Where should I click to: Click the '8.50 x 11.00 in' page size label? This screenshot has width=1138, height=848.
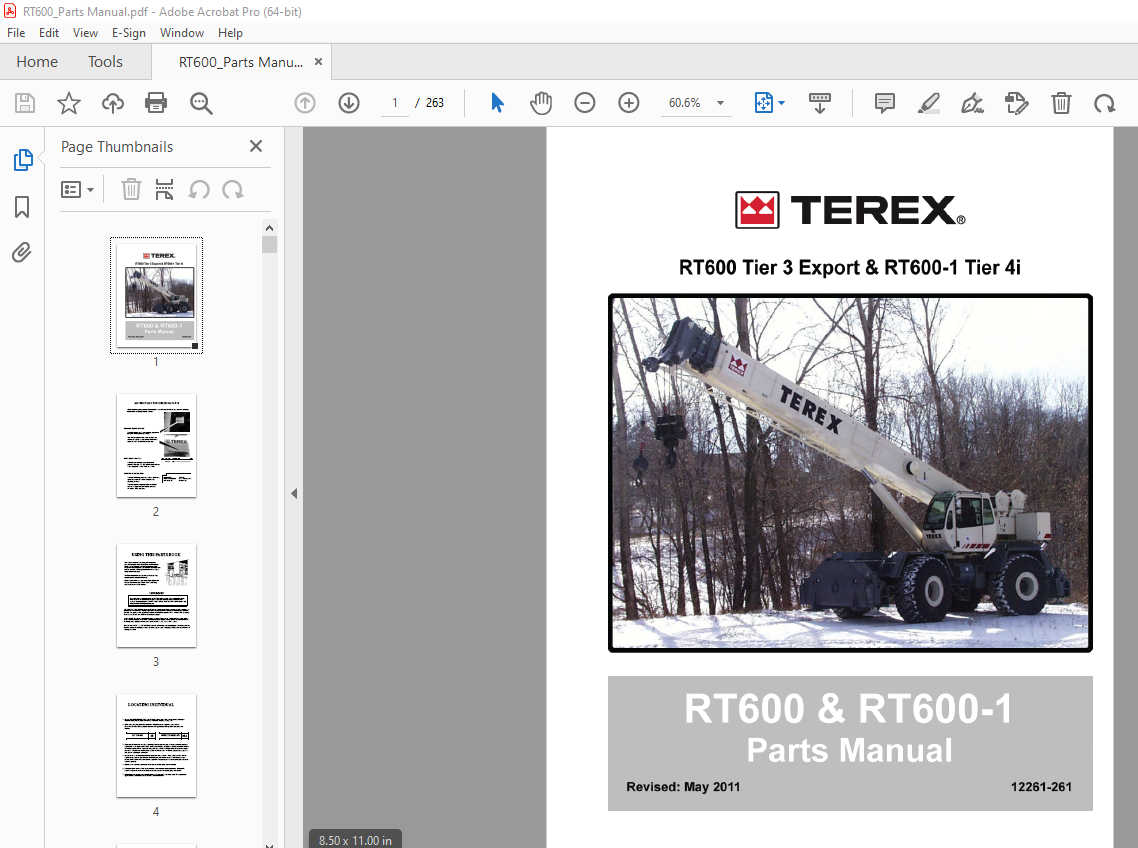coord(355,840)
